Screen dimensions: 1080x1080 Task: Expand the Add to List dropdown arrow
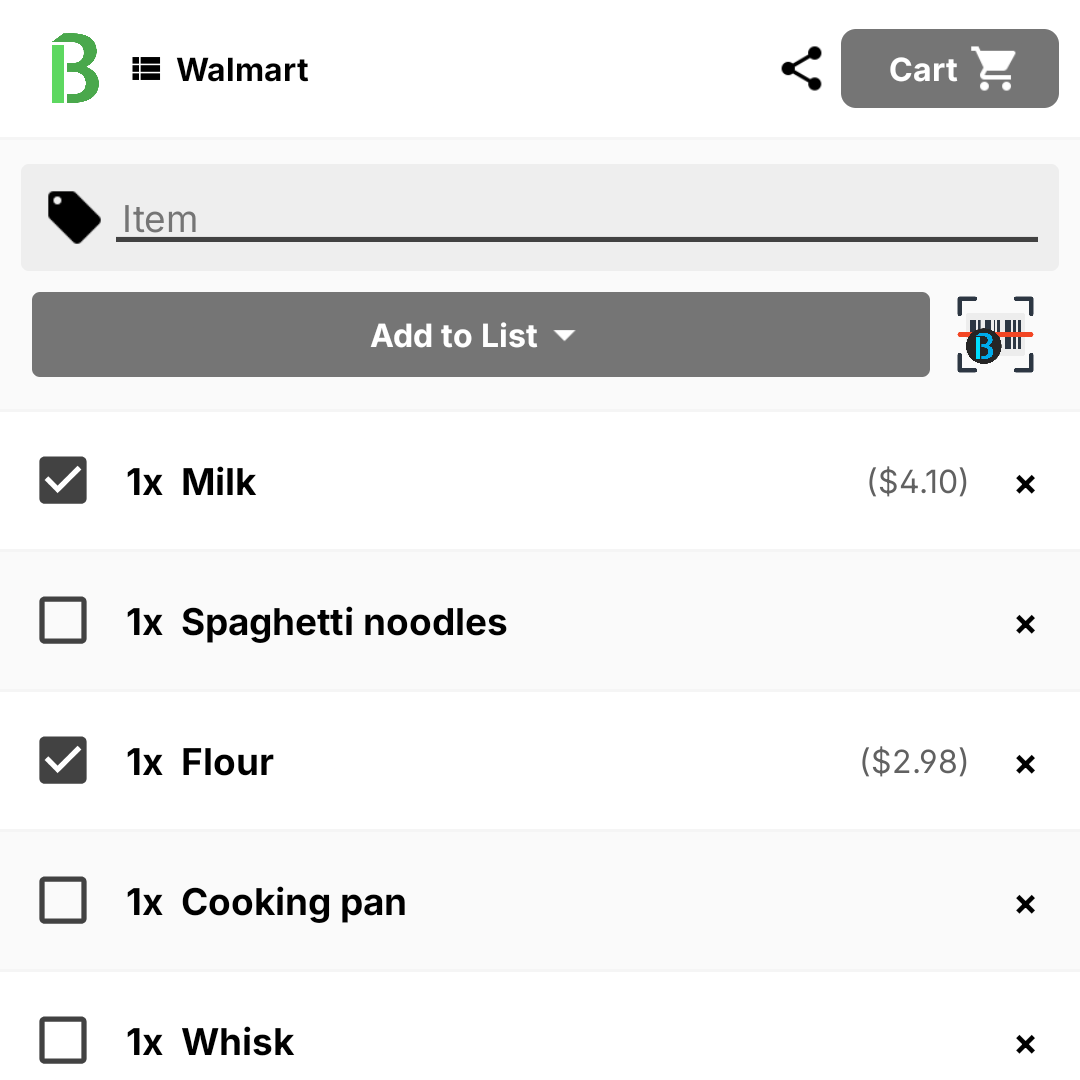coord(564,335)
